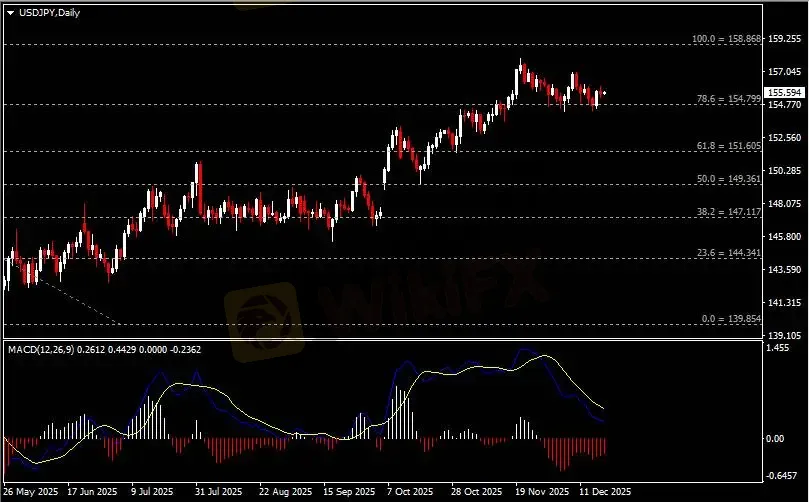Image resolution: width=809 pixels, height=502 pixels.
Task: Click the 19 Nov 2025 date label
Action: click(542, 492)
